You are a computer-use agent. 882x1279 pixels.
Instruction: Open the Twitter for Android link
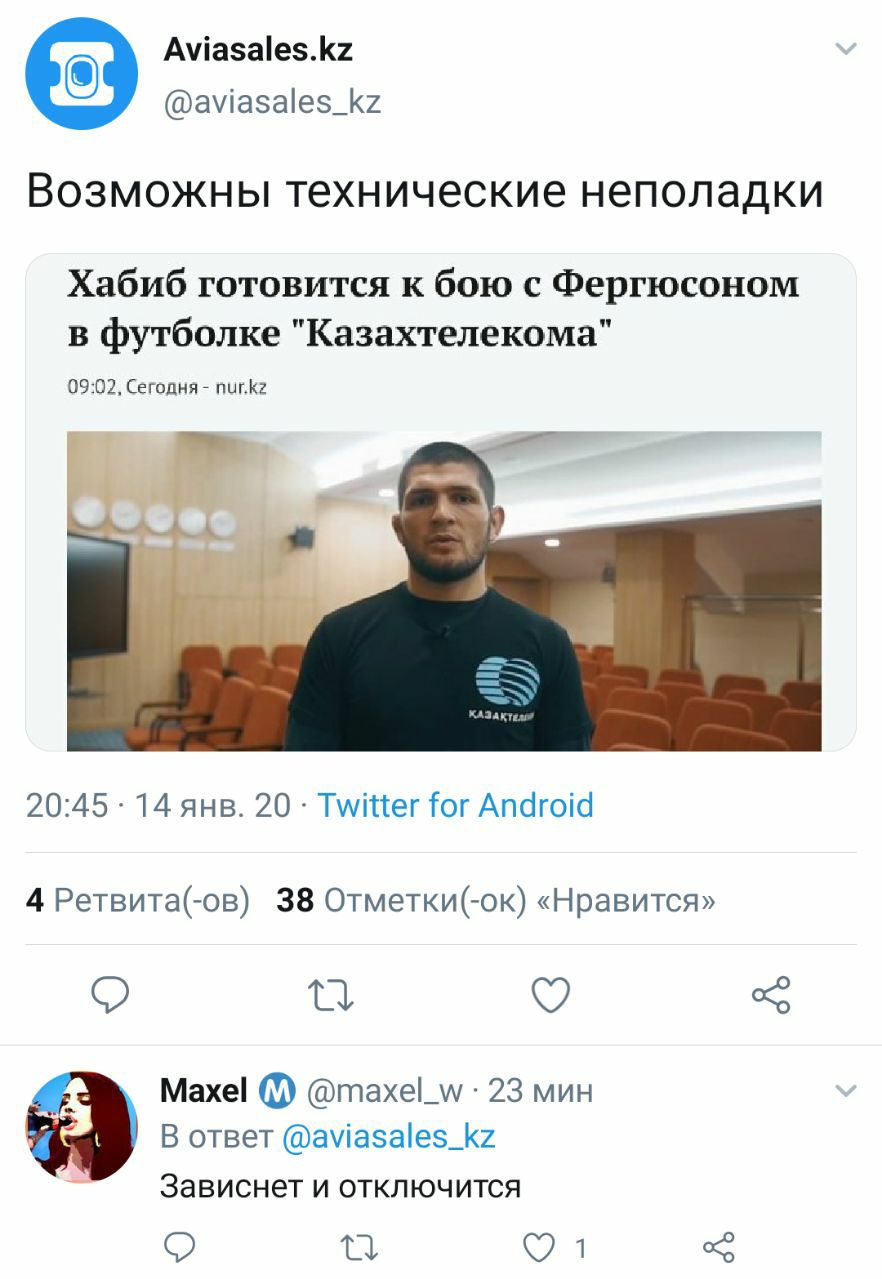coord(455,805)
